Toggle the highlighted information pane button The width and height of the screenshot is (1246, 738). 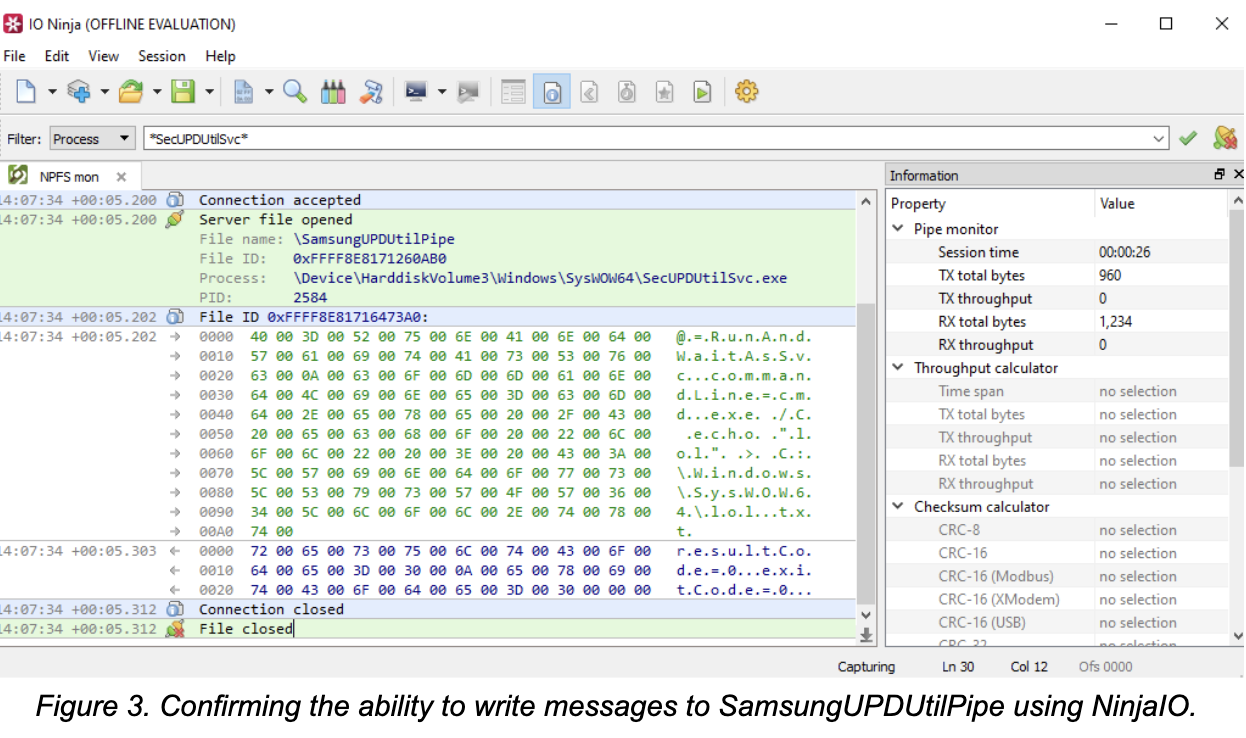point(551,92)
